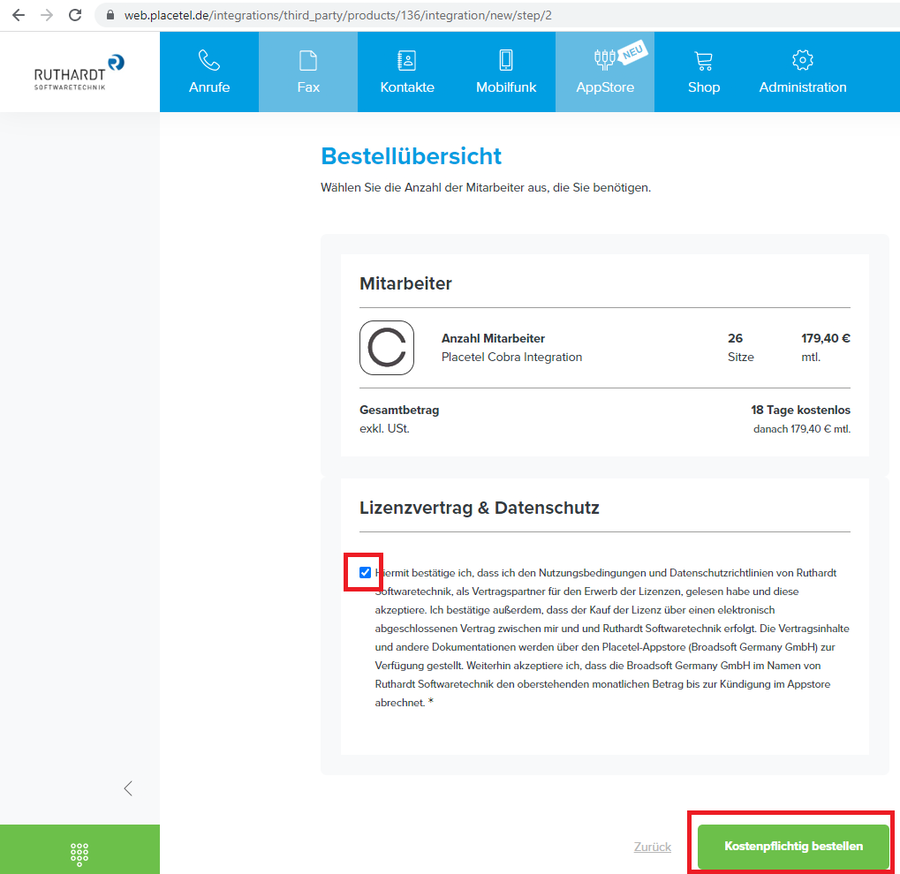
Task: Click the '18 Tage kostenlos' text
Action: [801, 410]
